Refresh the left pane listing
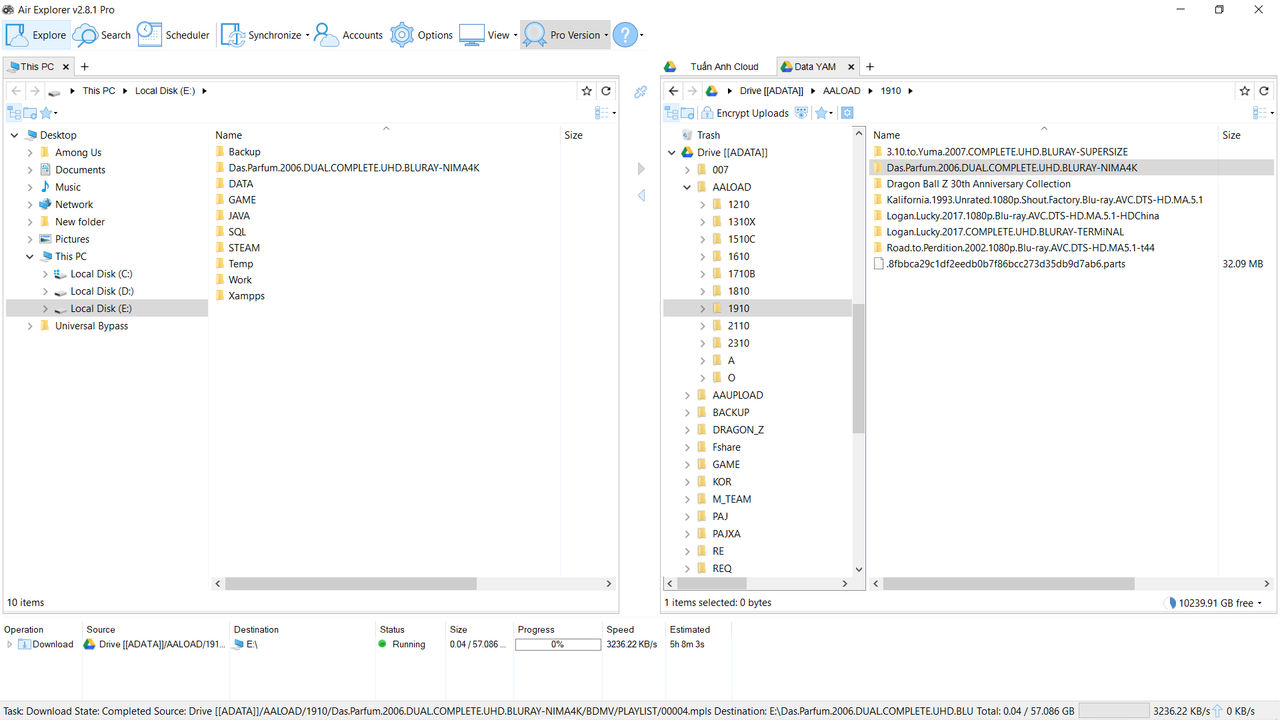The height and width of the screenshot is (720, 1280). pyautogui.click(x=606, y=91)
